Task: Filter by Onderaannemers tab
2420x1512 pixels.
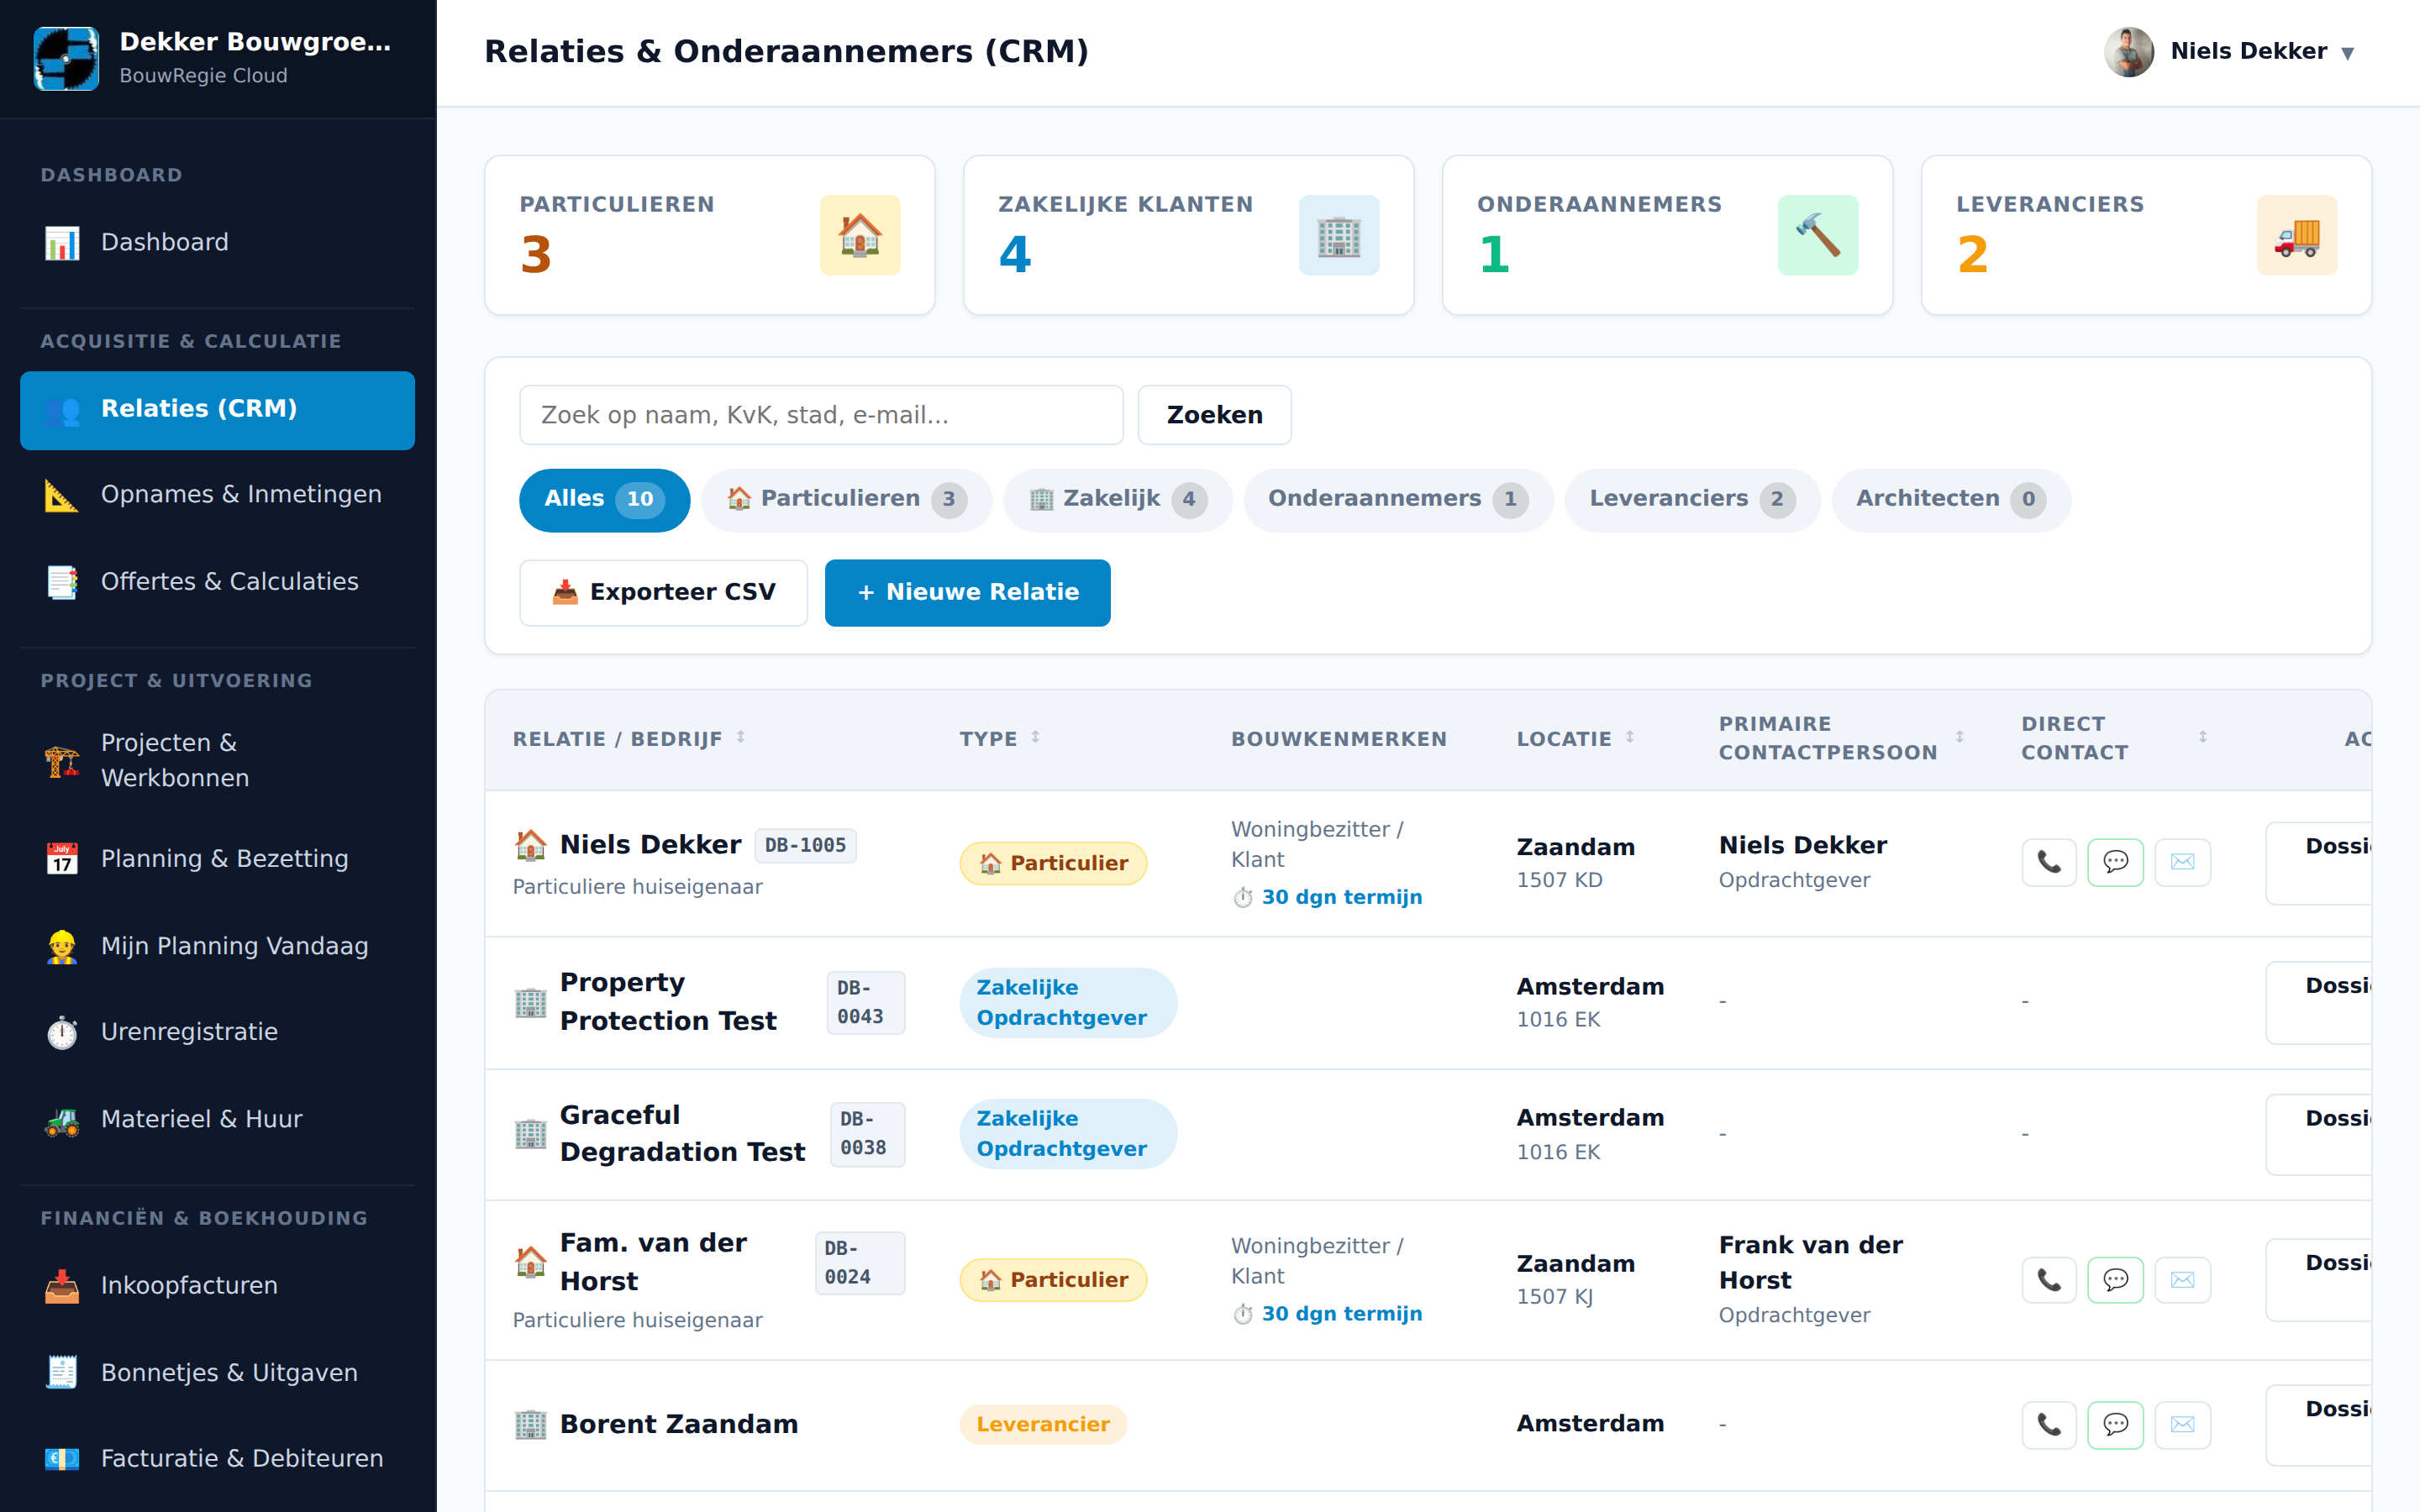Action: pos(1397,499)
